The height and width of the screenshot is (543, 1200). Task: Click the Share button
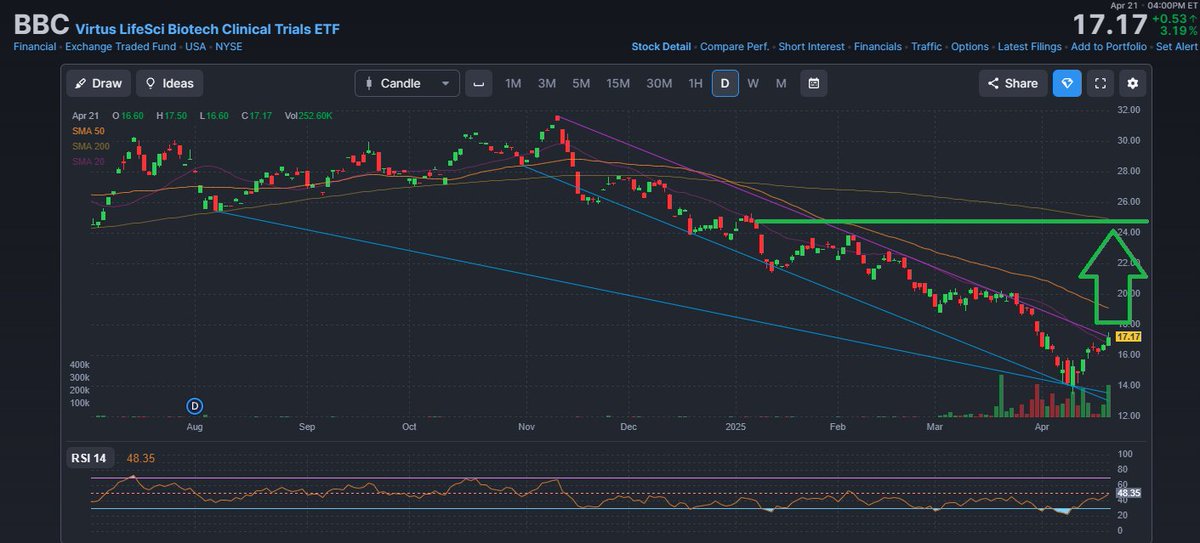1013,83
